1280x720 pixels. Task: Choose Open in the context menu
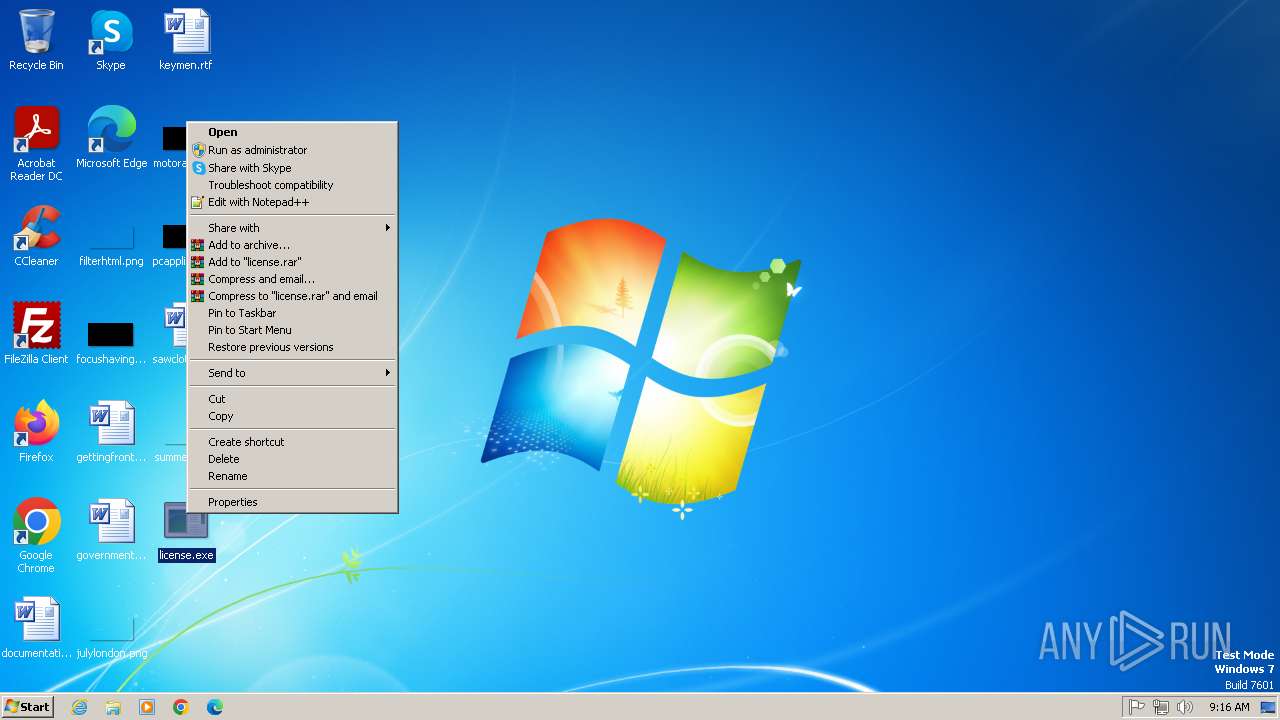pos(293,132)
